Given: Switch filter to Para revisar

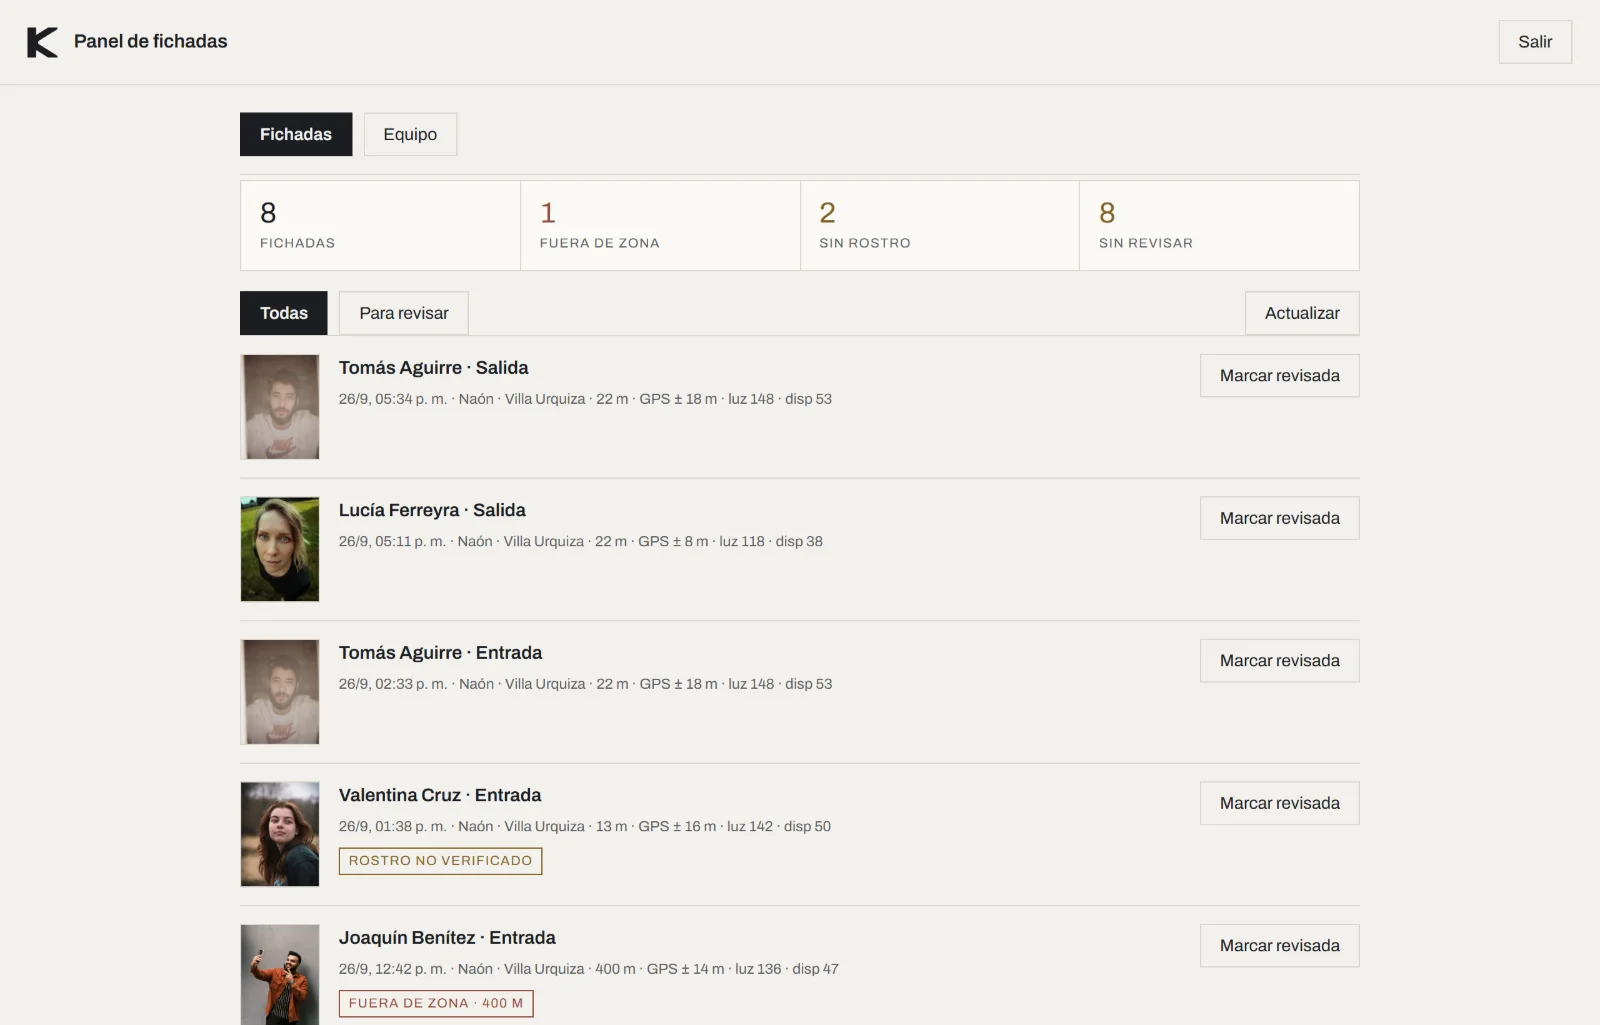Looking at the screenshot, I should (404, 313).
